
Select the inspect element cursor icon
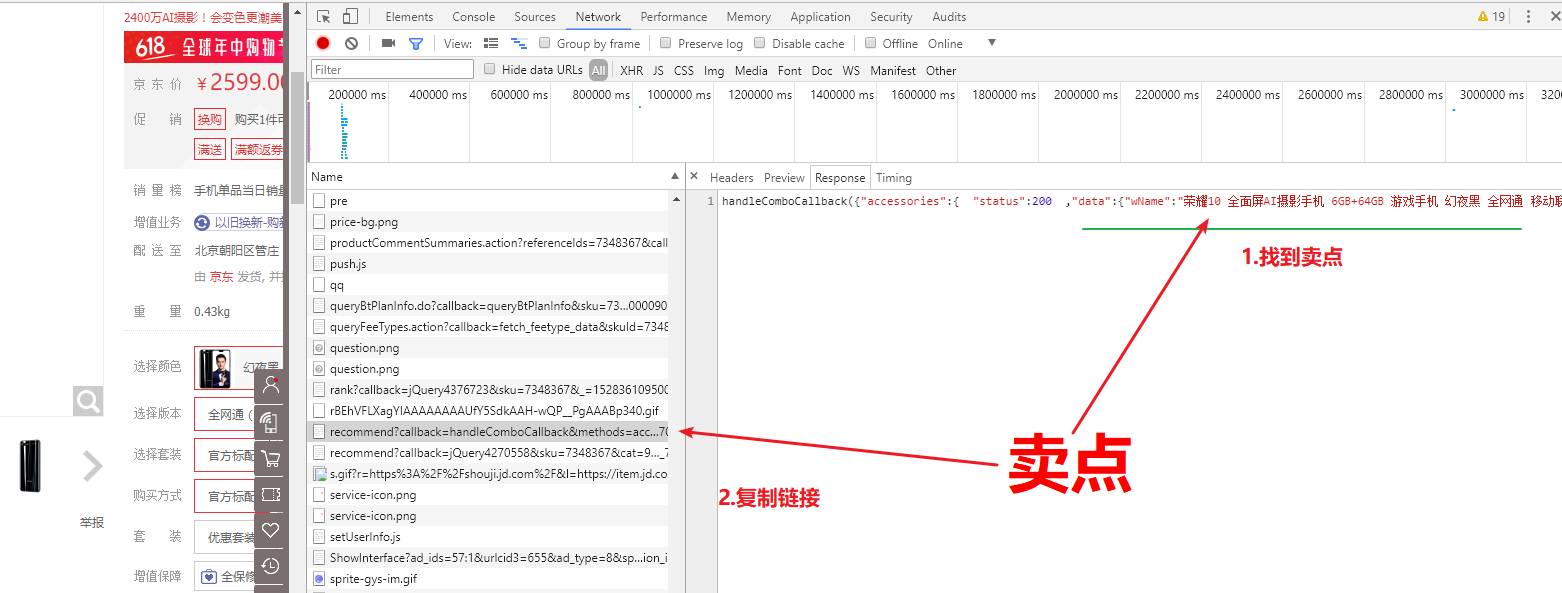click(x=324, y=16)
